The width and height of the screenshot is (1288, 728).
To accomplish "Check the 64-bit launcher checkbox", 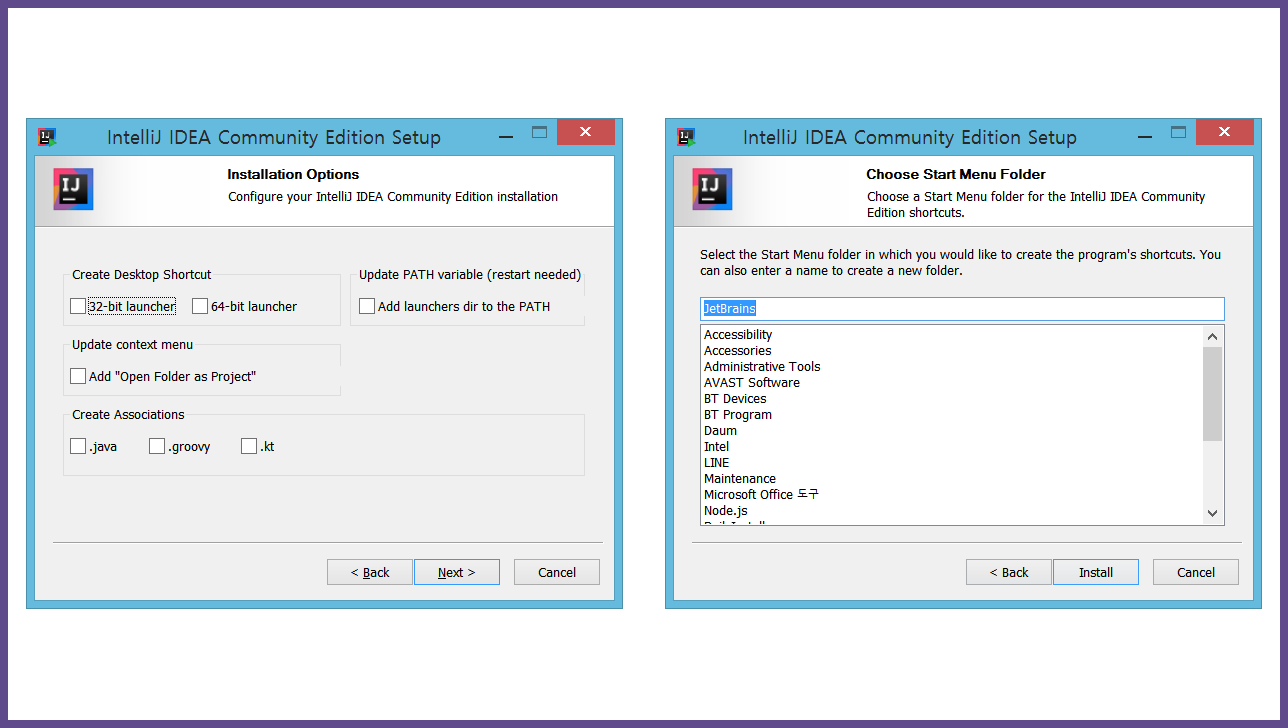I will tap(200, 306).
